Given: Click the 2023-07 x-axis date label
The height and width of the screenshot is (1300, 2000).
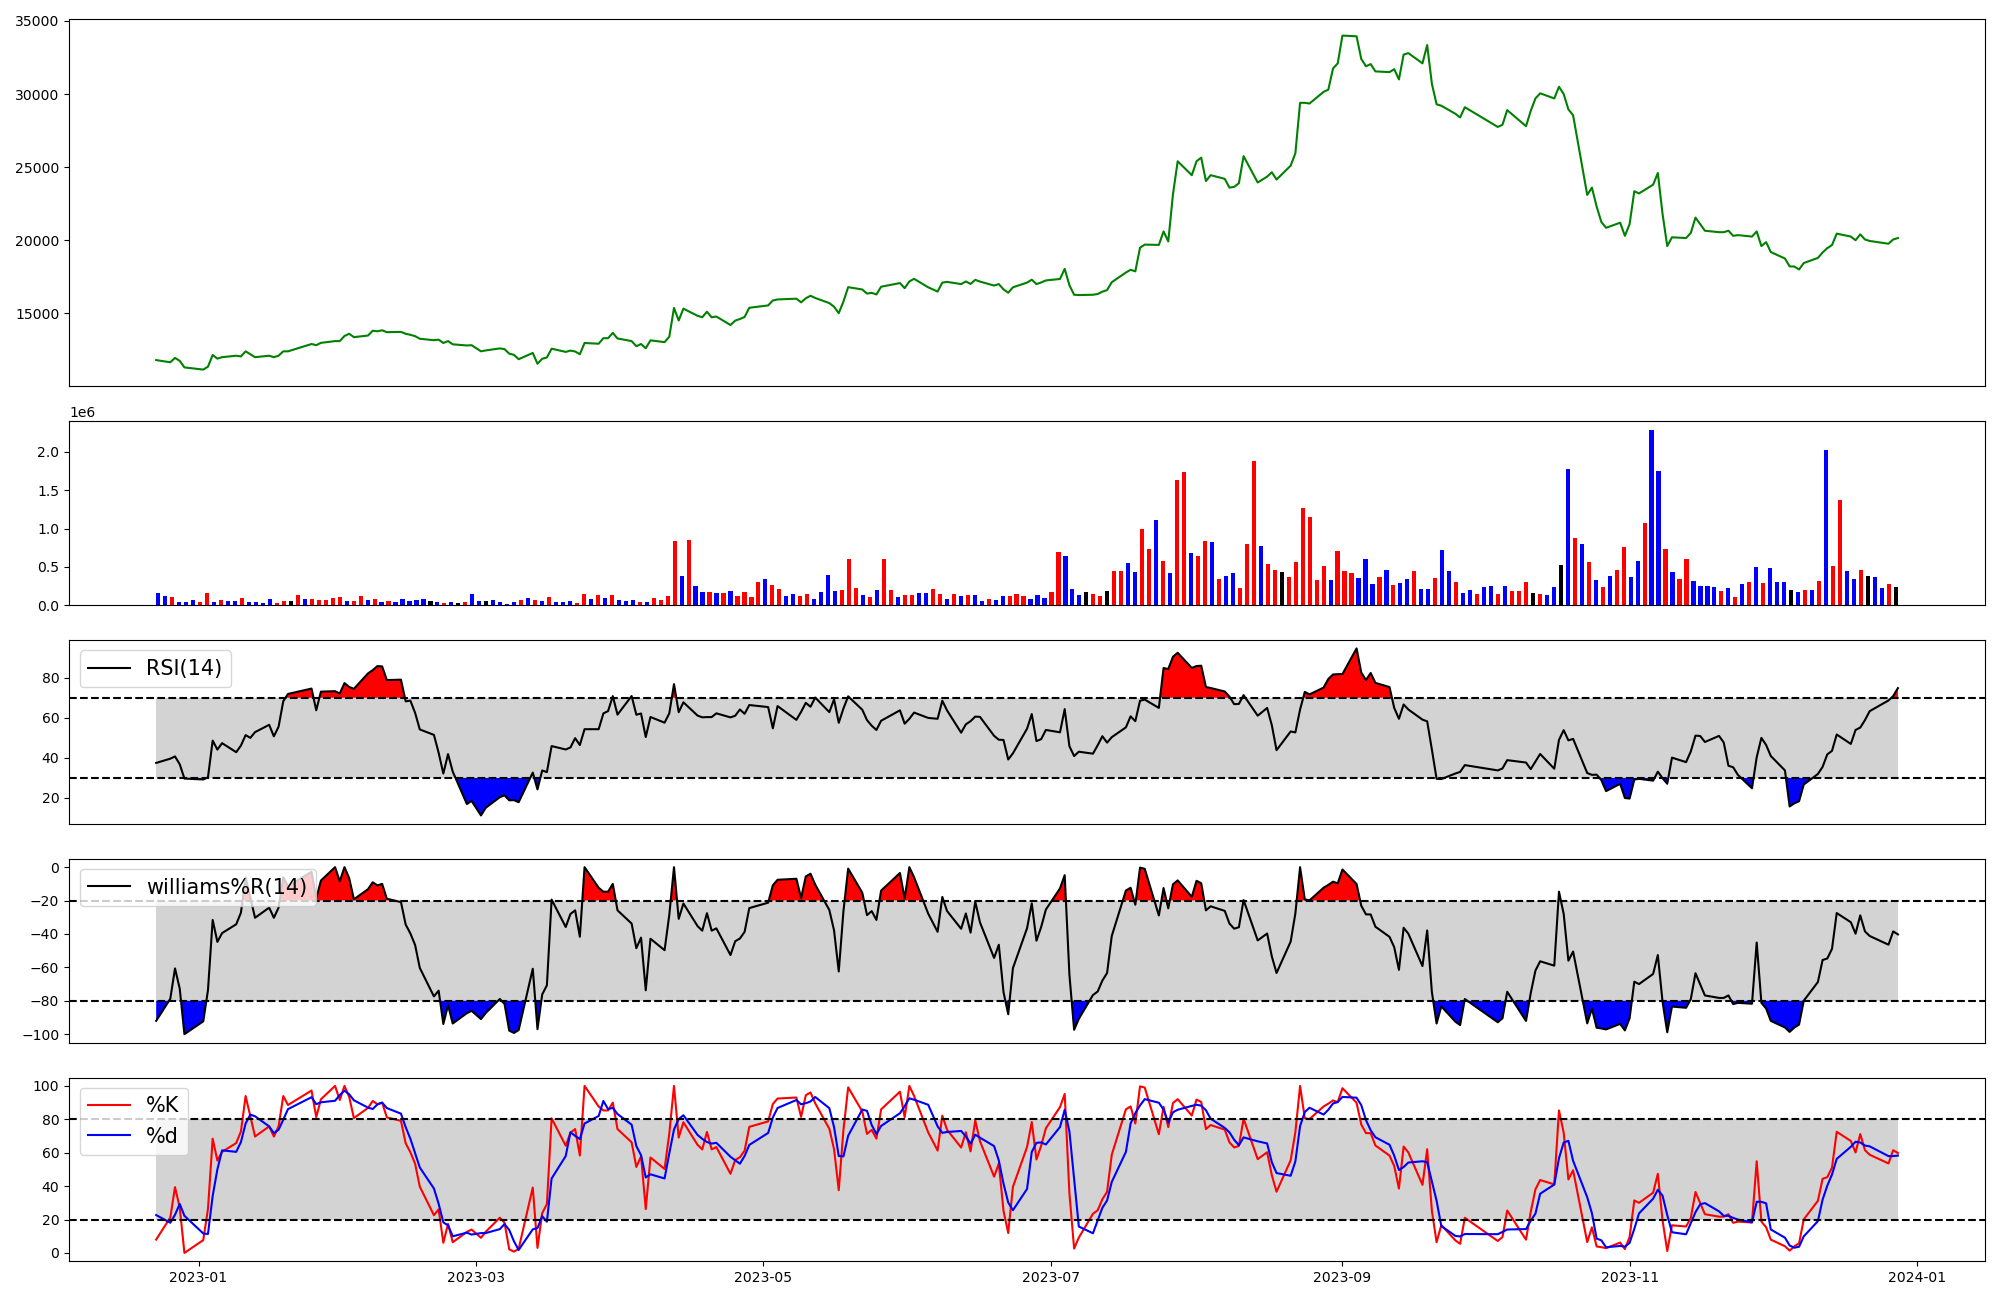Looking at the screenshot, I should [x=1052, y=1277].
